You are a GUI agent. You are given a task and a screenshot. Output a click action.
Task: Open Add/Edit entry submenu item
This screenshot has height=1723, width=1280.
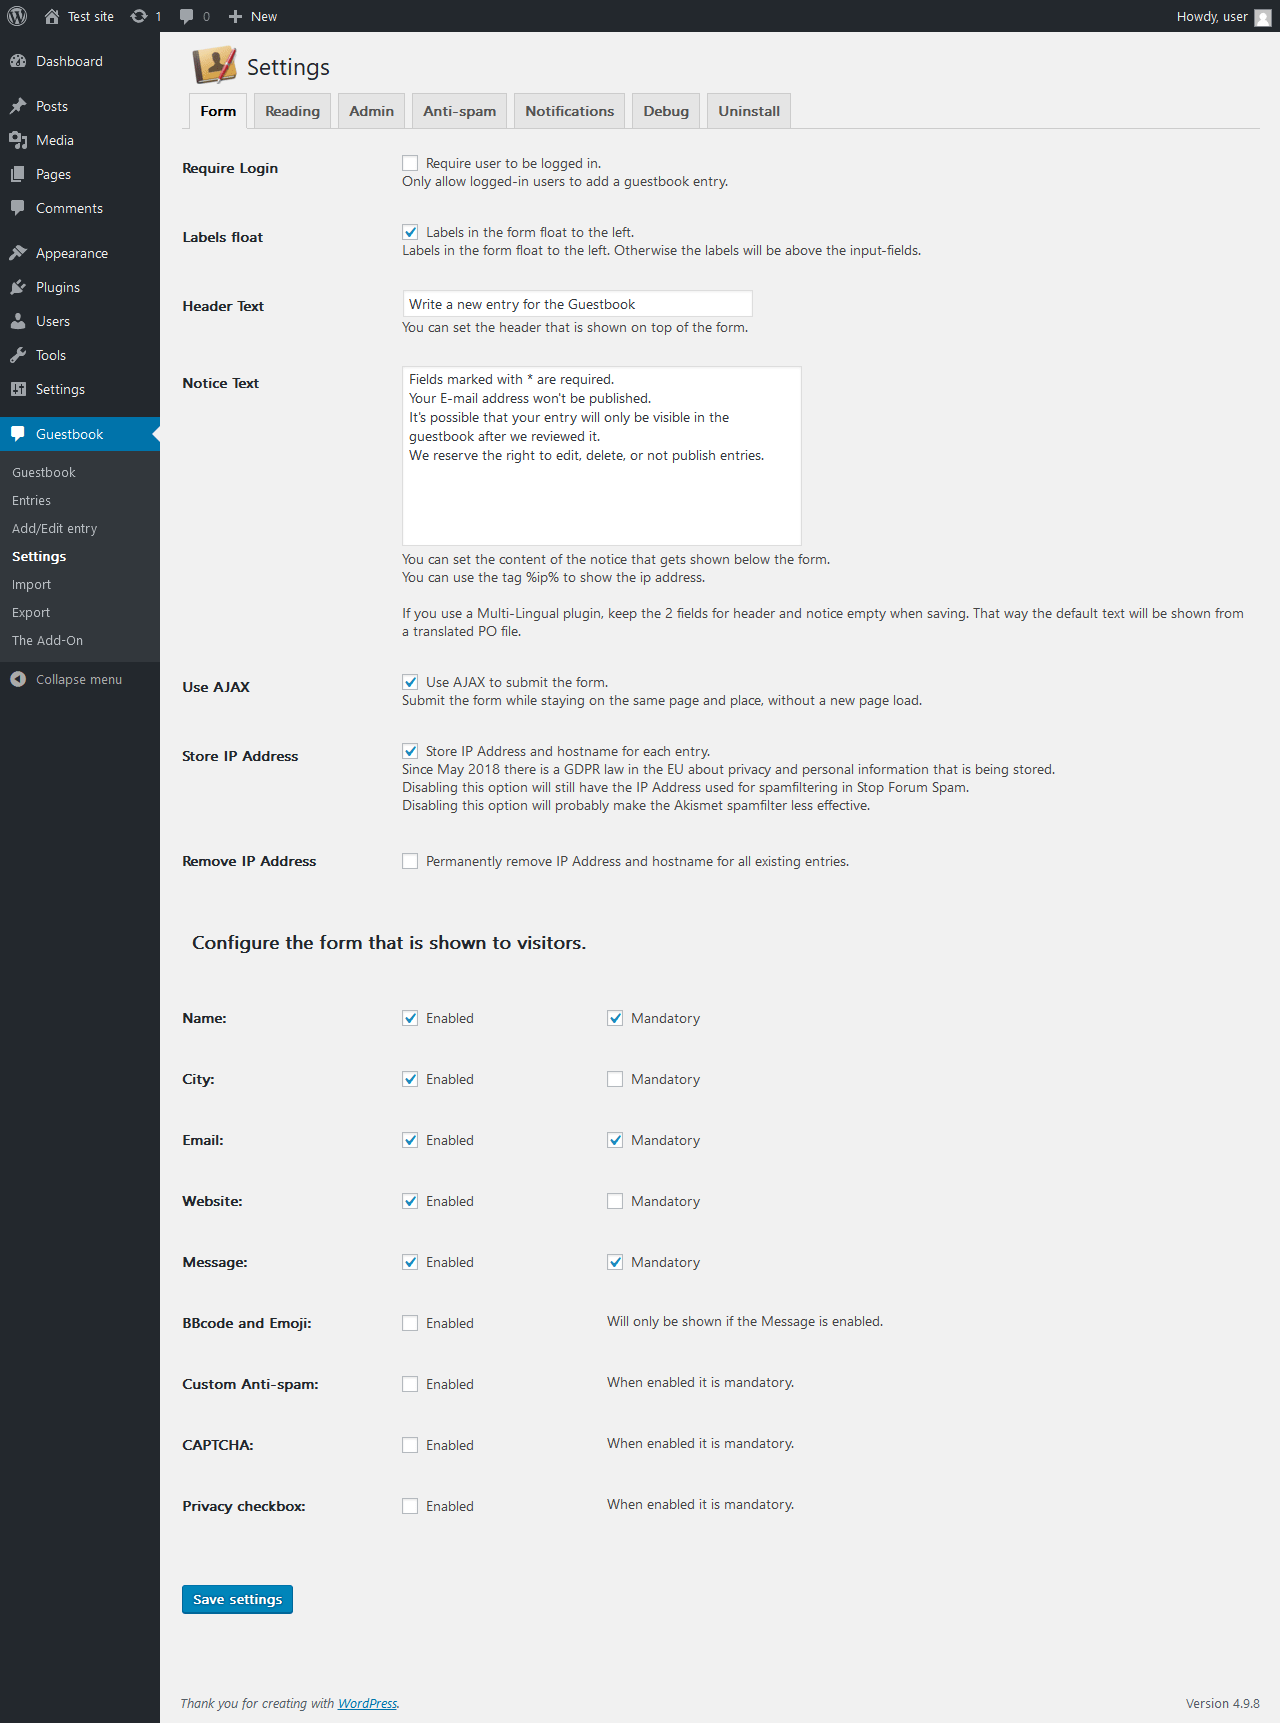click(55, 528)
